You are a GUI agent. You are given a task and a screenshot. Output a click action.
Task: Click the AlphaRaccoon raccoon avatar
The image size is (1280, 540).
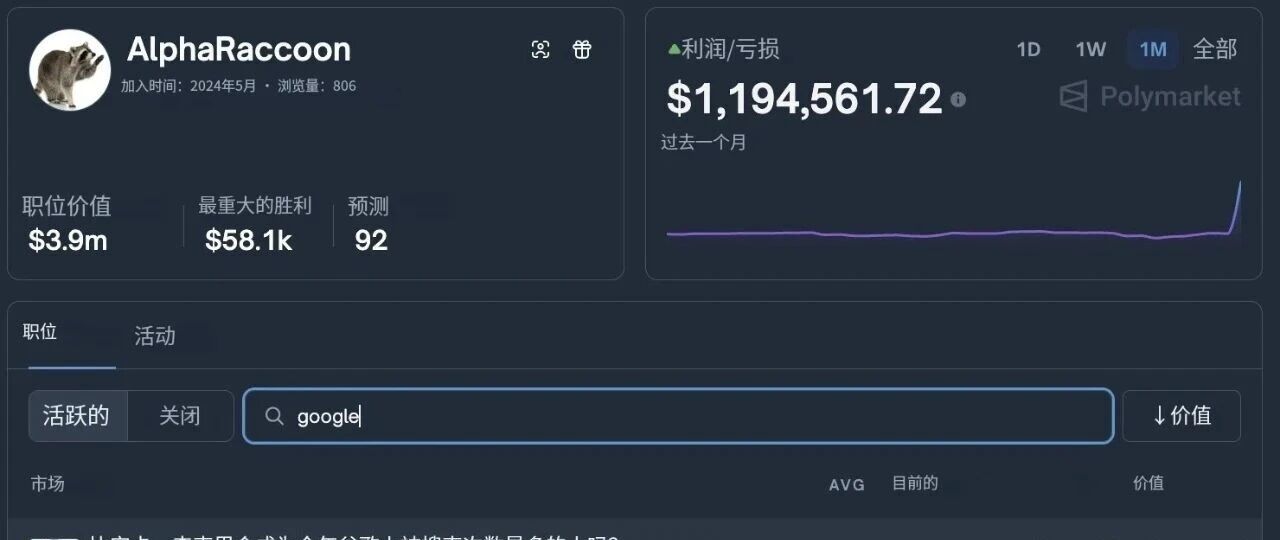[69, 69]
